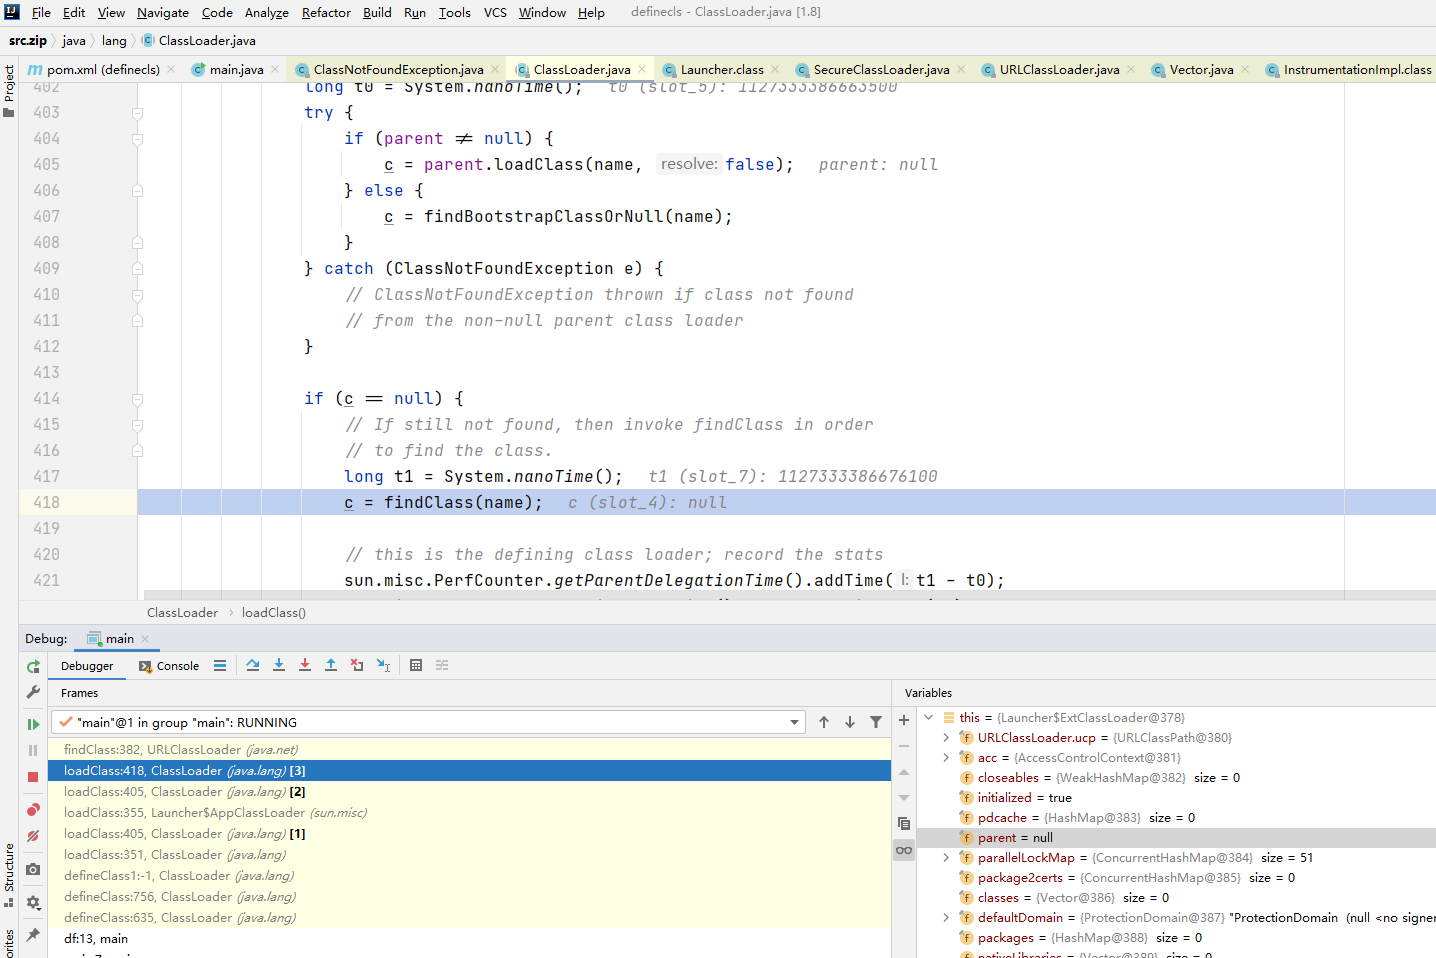Click the loadClass() breadcrumb under the editor
The image size is (1436, 958).
point(274,613)
